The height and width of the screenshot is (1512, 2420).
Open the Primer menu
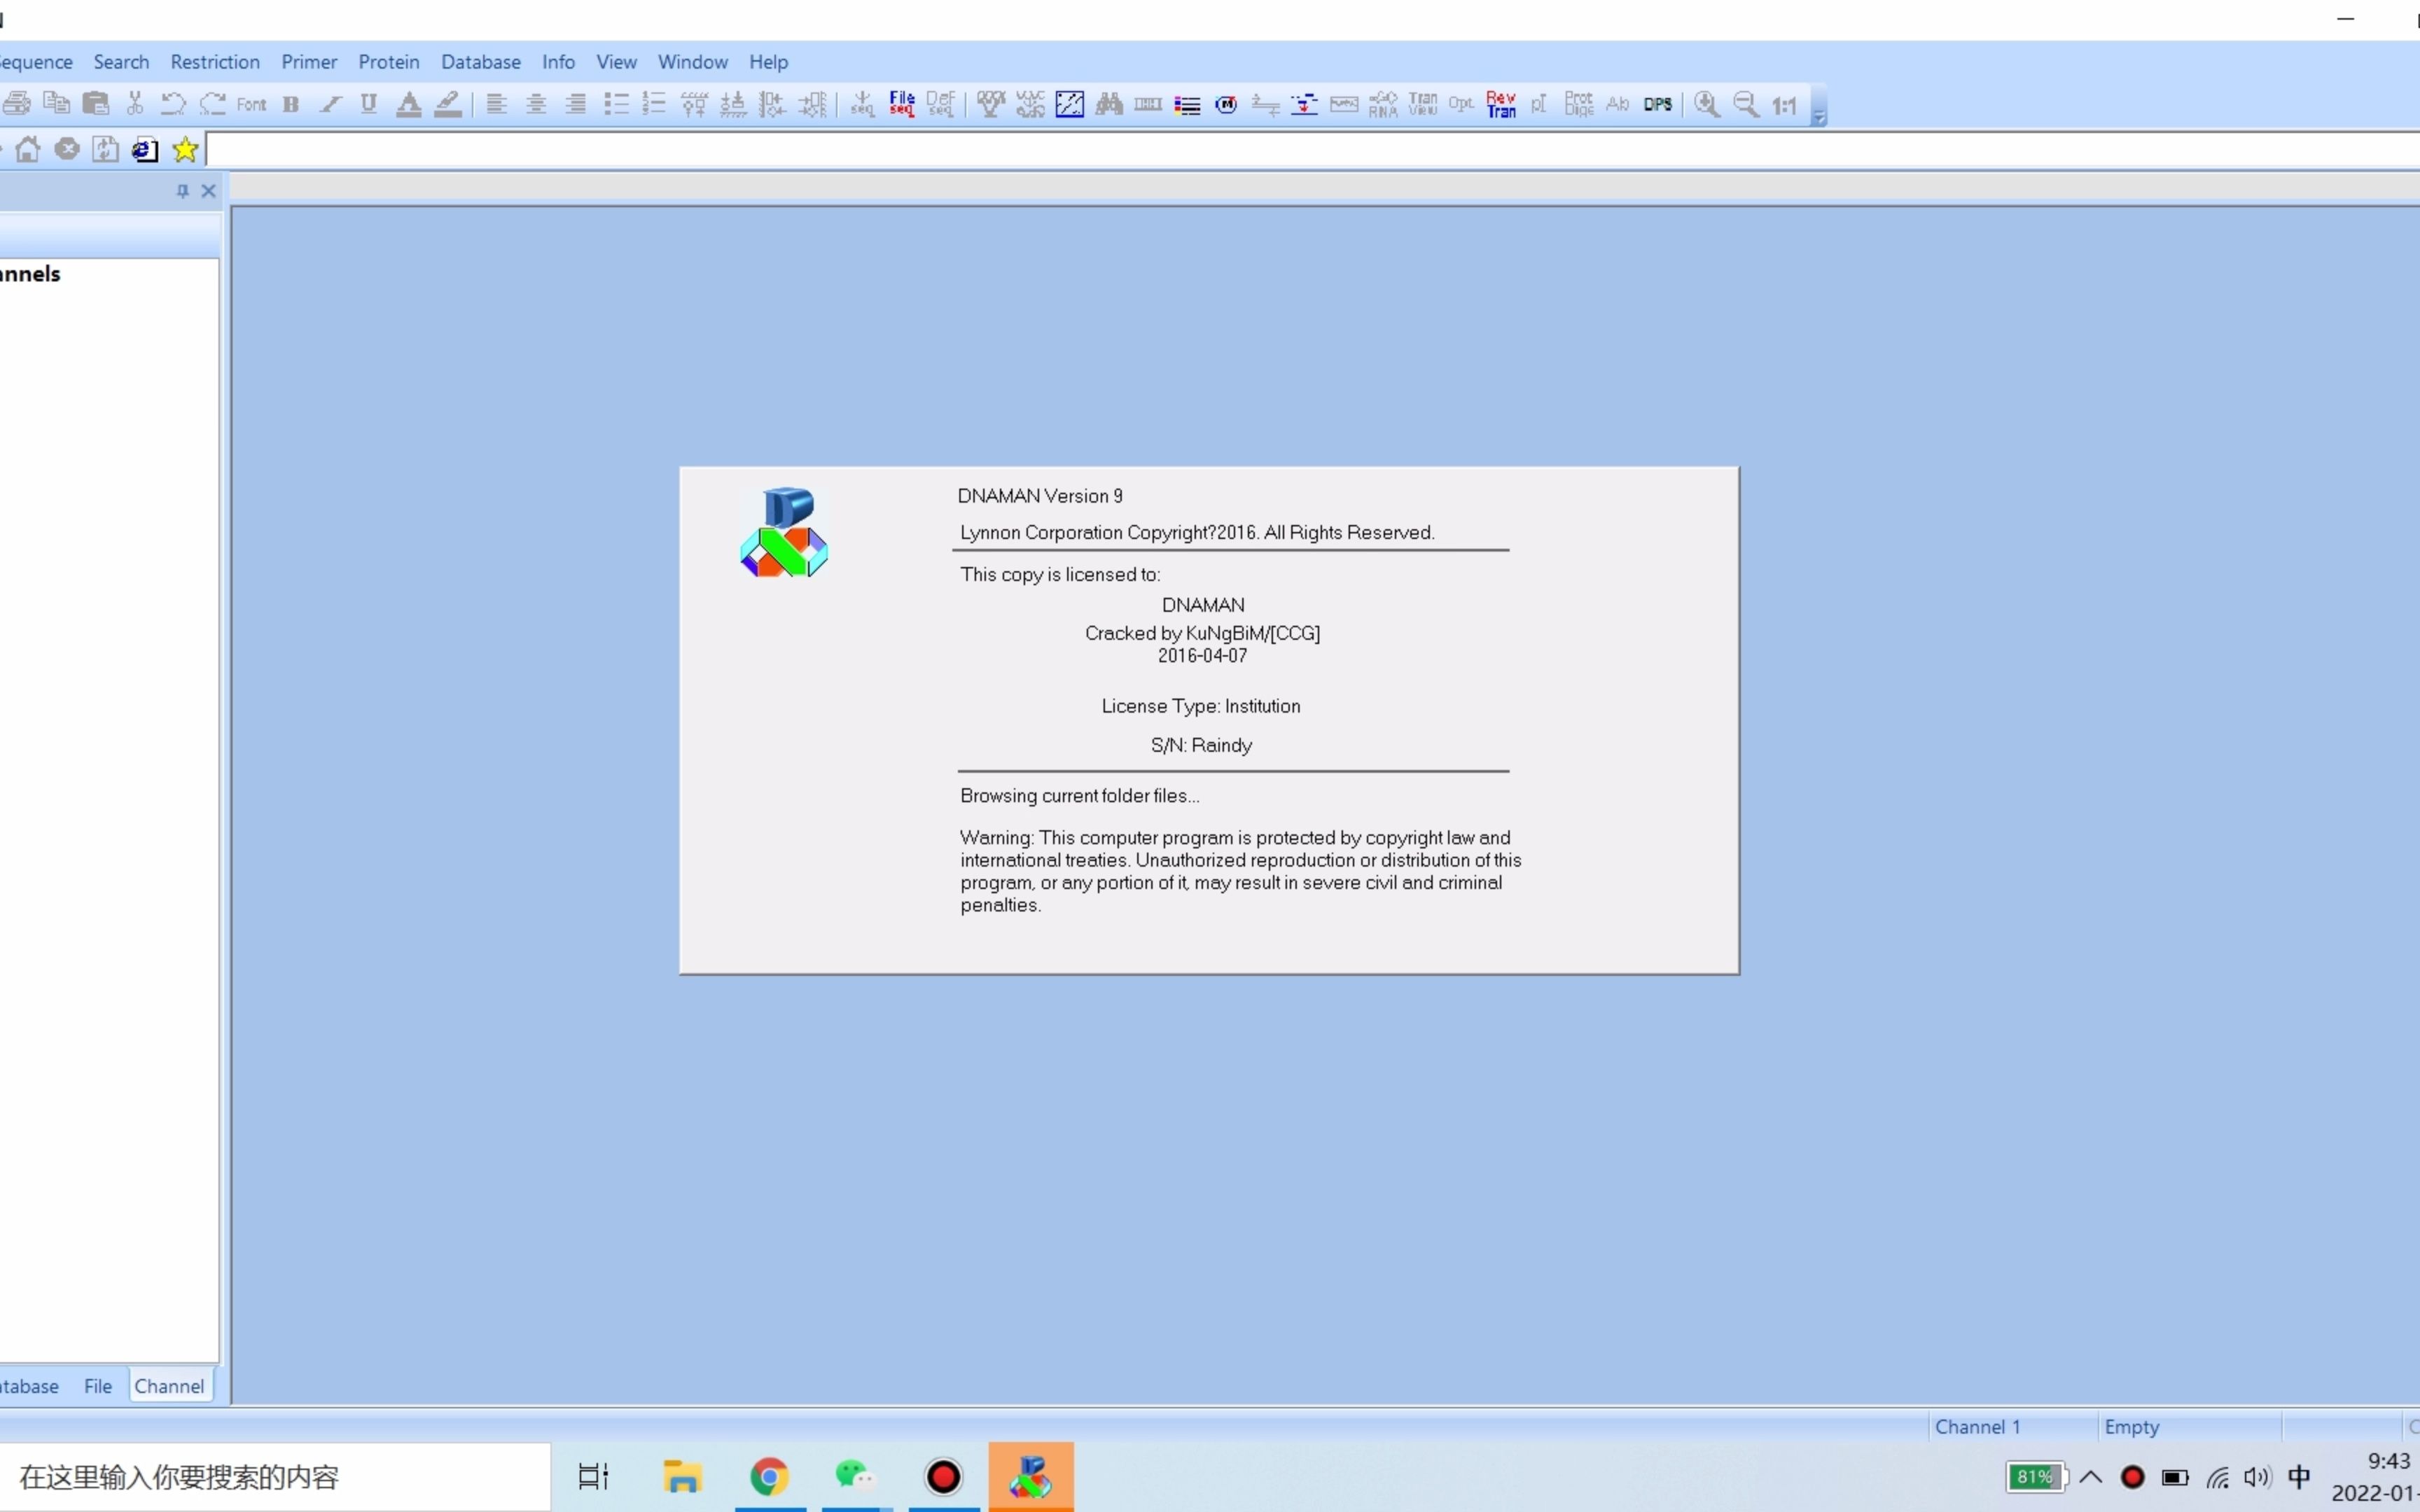click(x=309, y=62)
